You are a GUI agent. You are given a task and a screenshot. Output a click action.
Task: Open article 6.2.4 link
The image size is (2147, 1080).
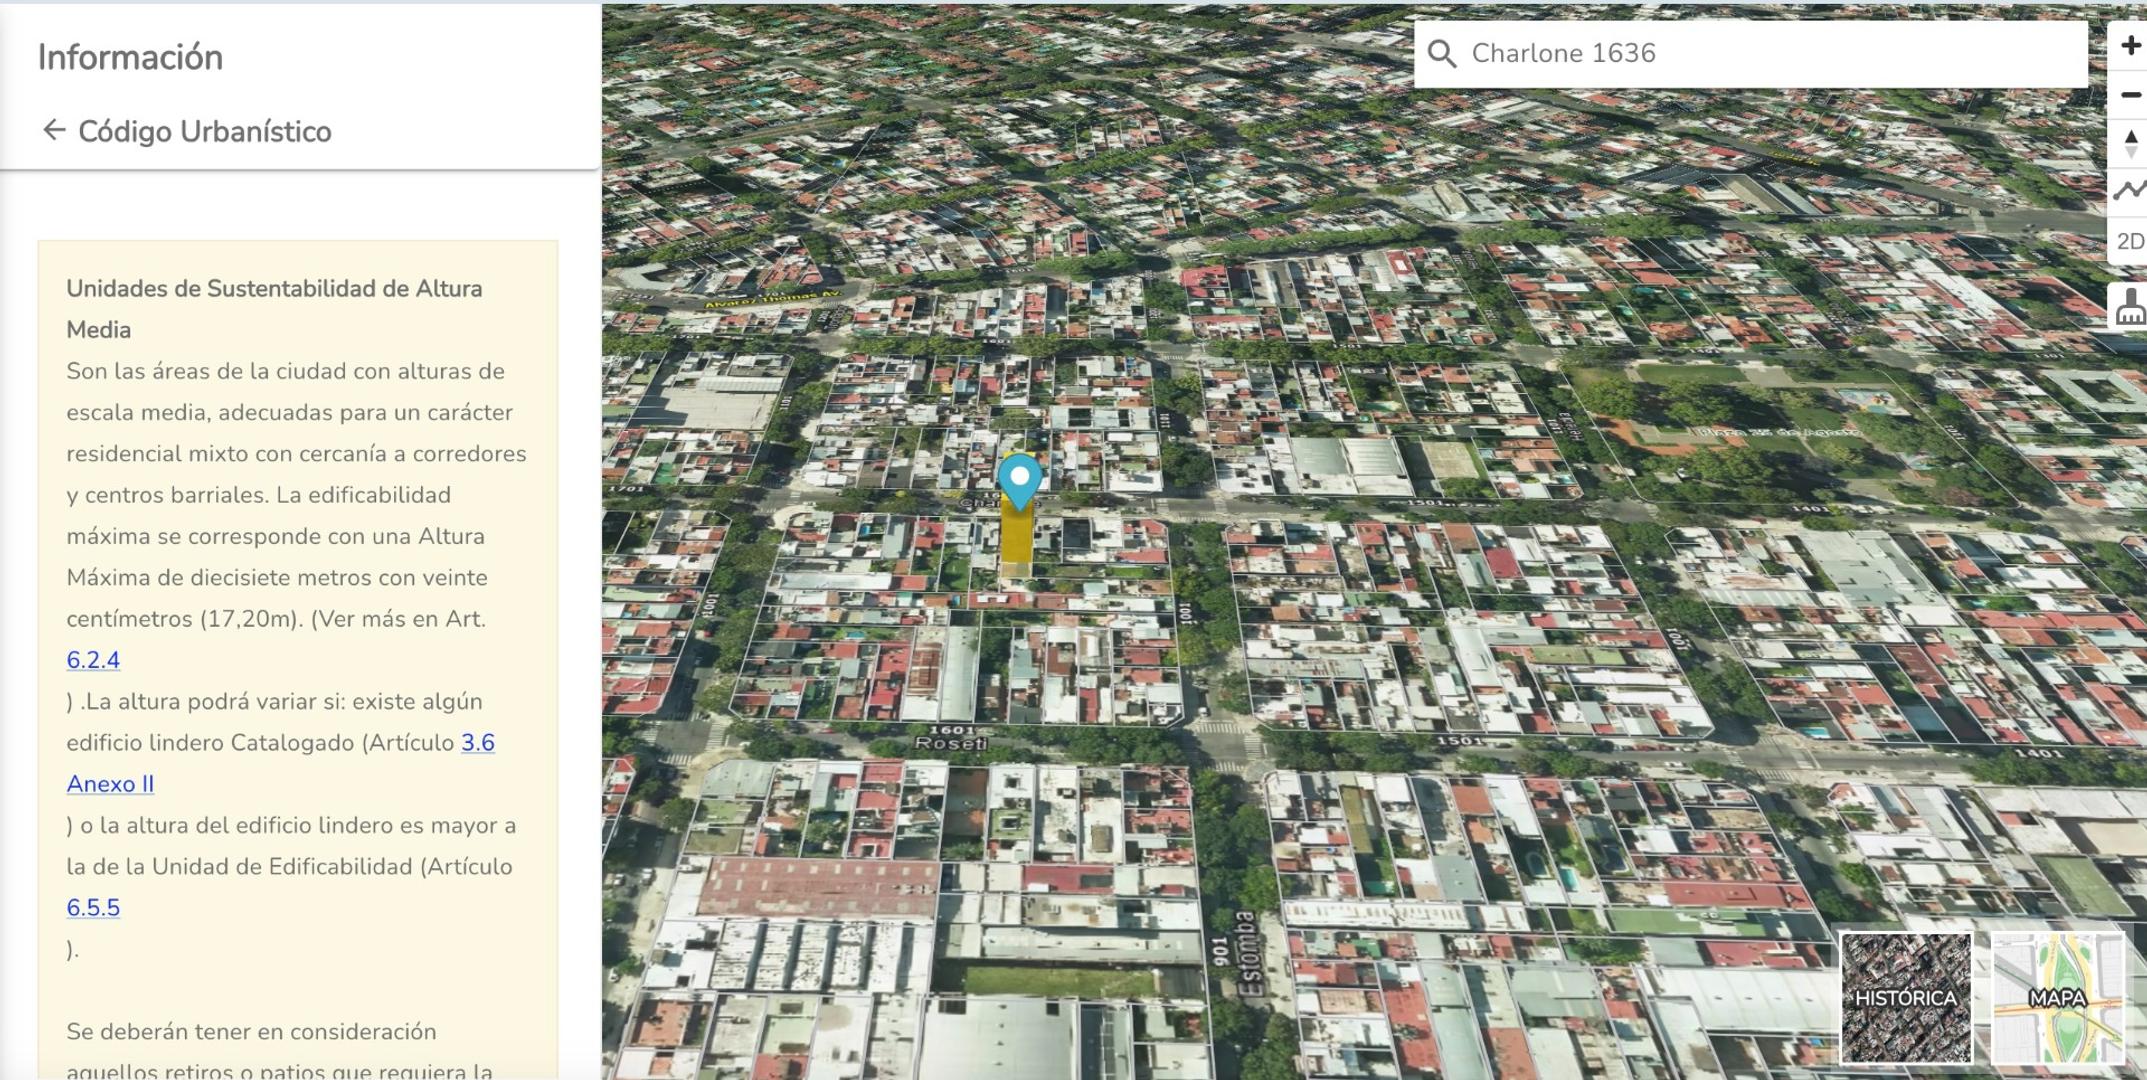point(93,660)
